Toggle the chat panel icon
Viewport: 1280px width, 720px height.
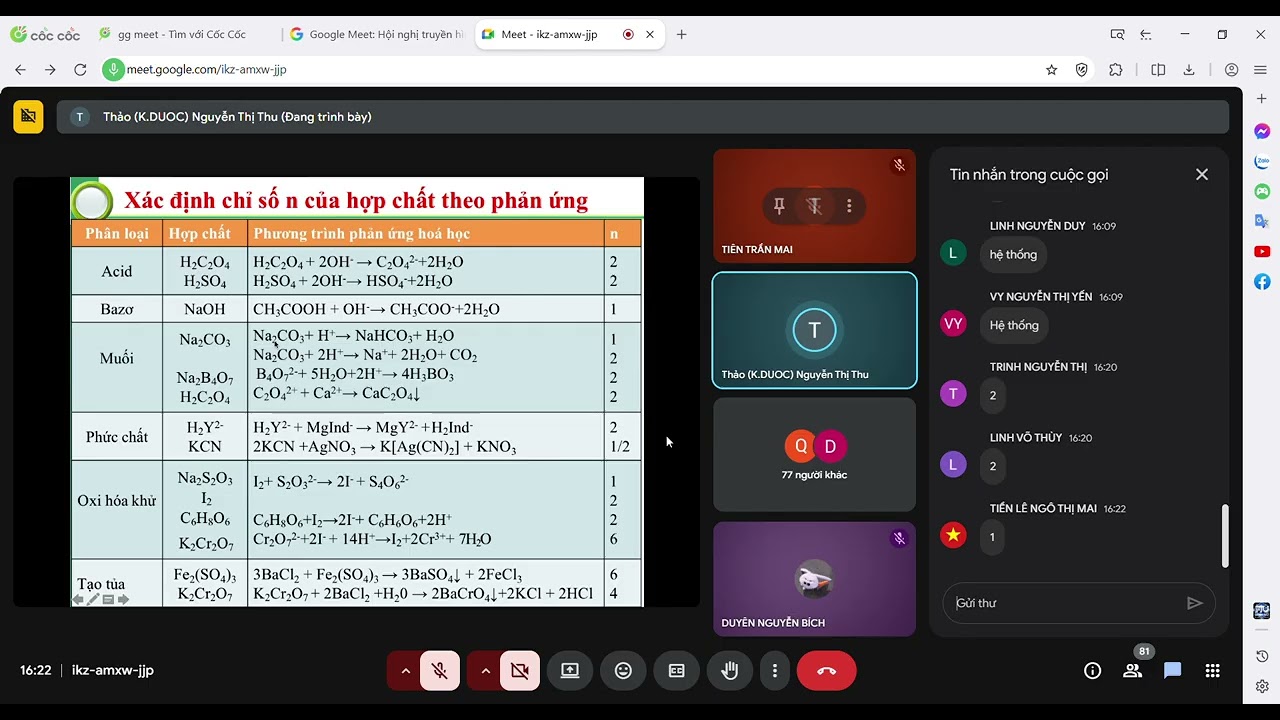tap(1172, 671)
